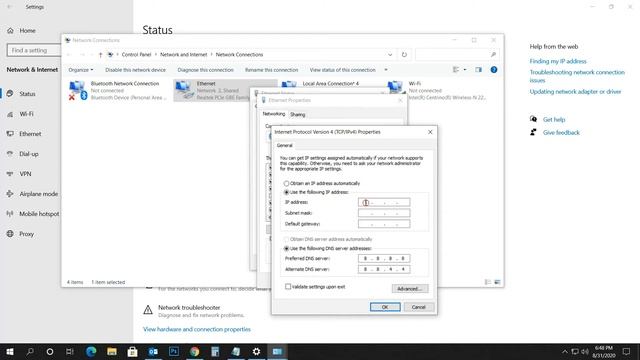Click 'Disable this network device' toolbar item
The image size is (640, 360).
(136, 70)
